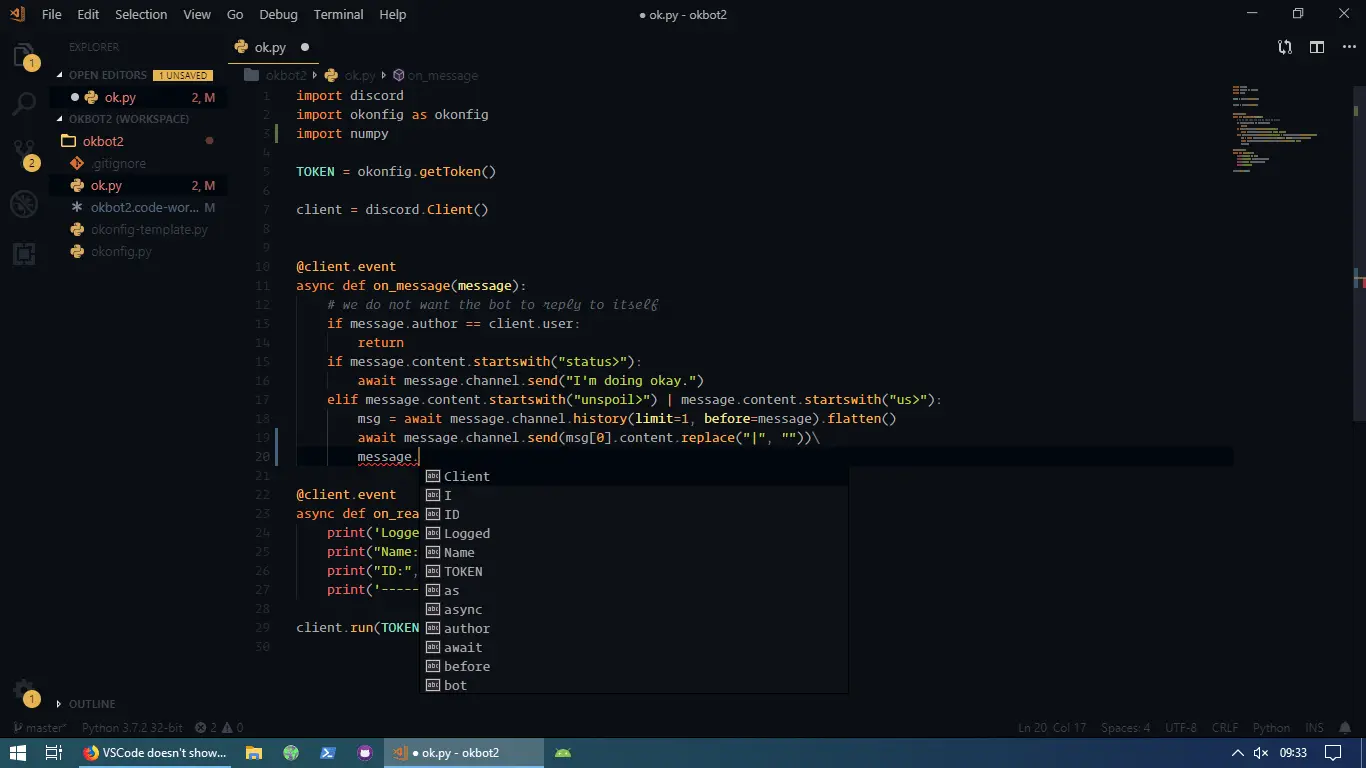Open the editor More Actions menu

point(1347,47)
